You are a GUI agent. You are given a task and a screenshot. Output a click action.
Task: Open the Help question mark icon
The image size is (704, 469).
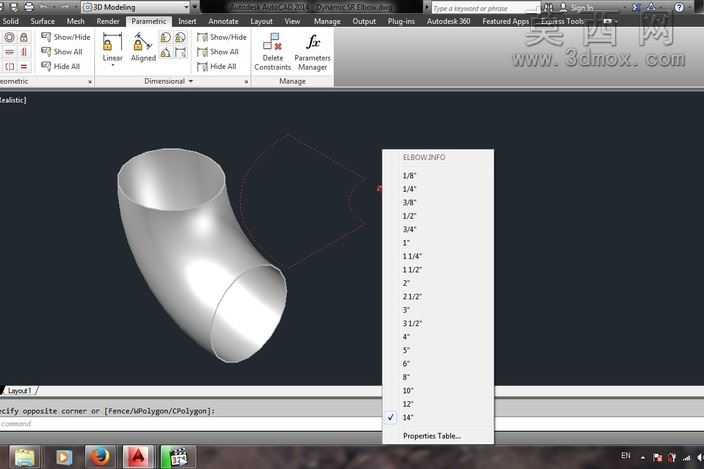(679, 7)
